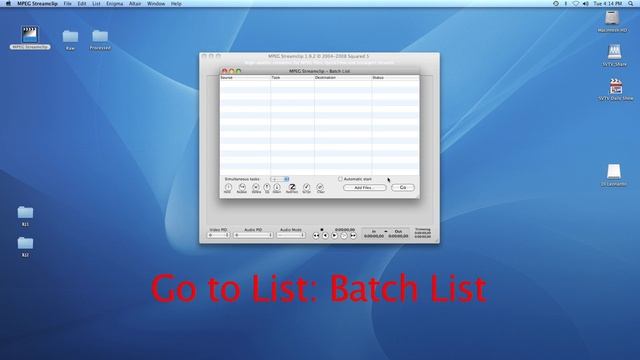
Task: Open the Apple menu
Action: 8,4
